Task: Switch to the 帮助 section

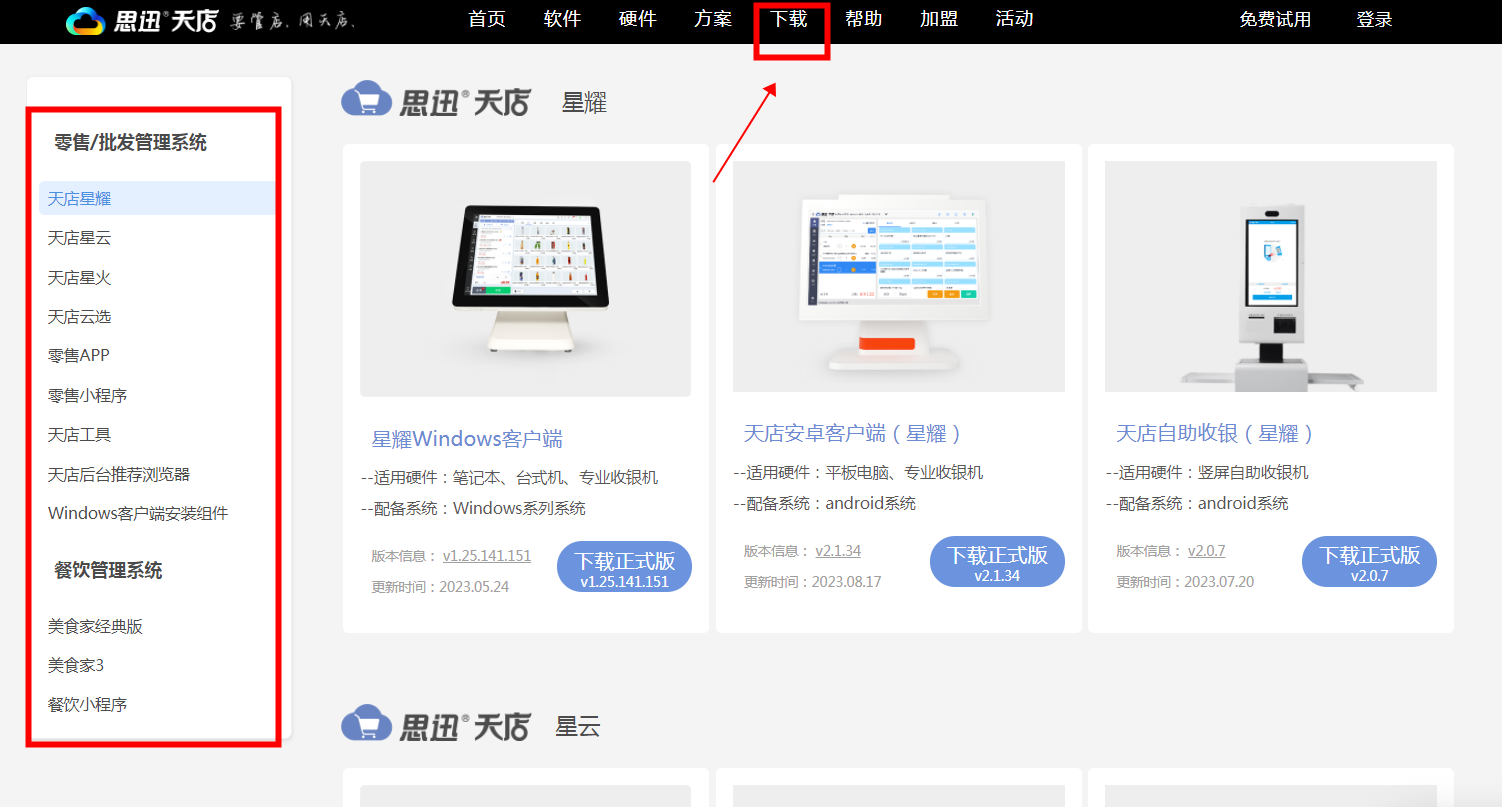Action: point(863,18)
